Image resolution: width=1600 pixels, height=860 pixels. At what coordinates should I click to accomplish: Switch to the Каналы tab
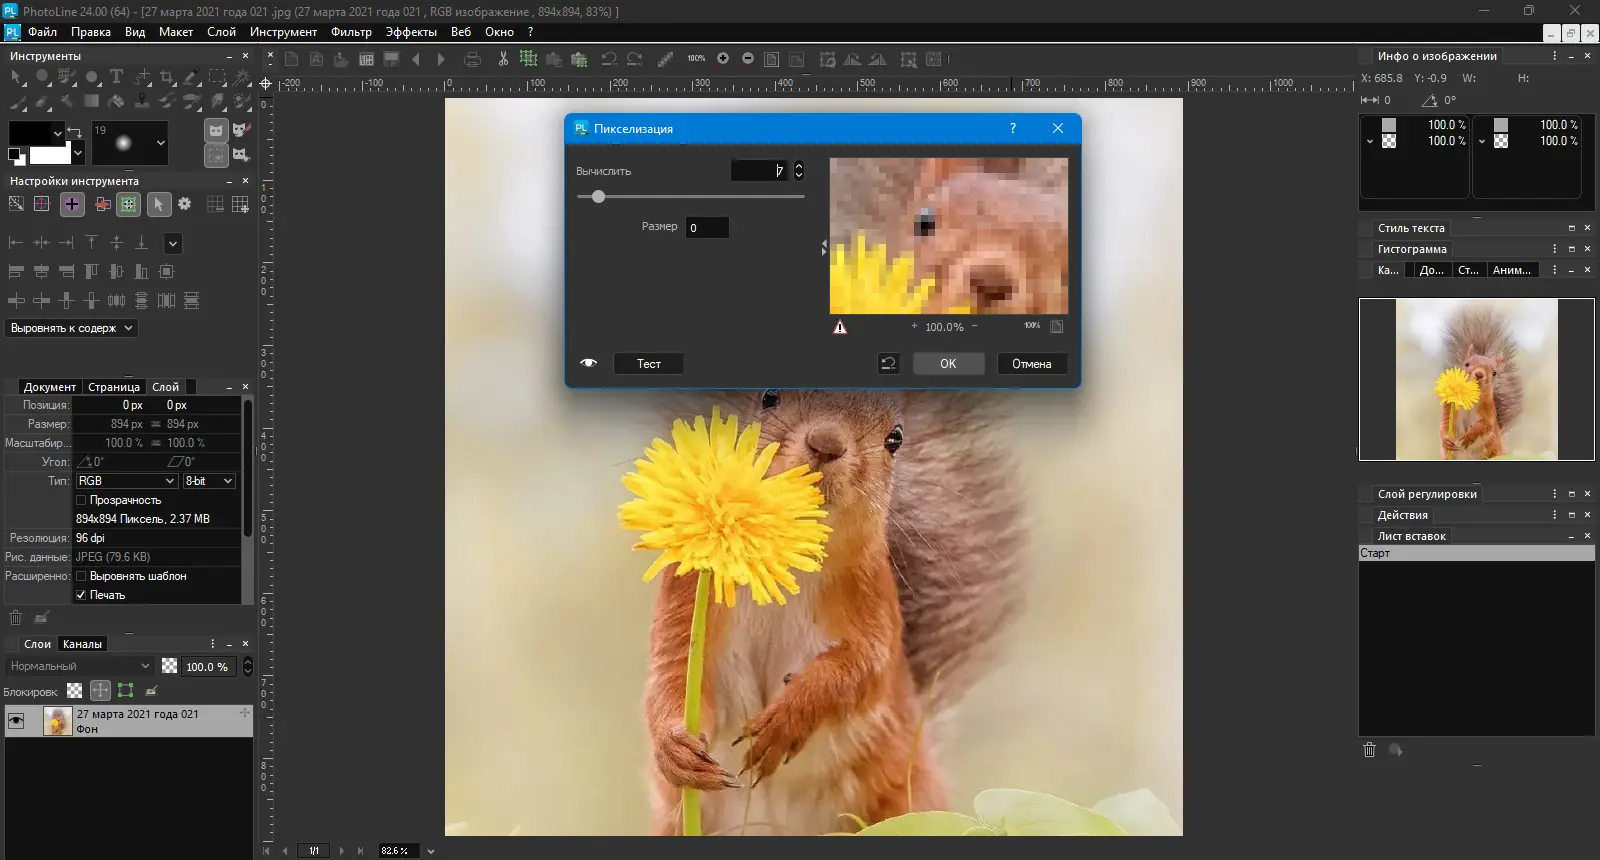[82, 644]
